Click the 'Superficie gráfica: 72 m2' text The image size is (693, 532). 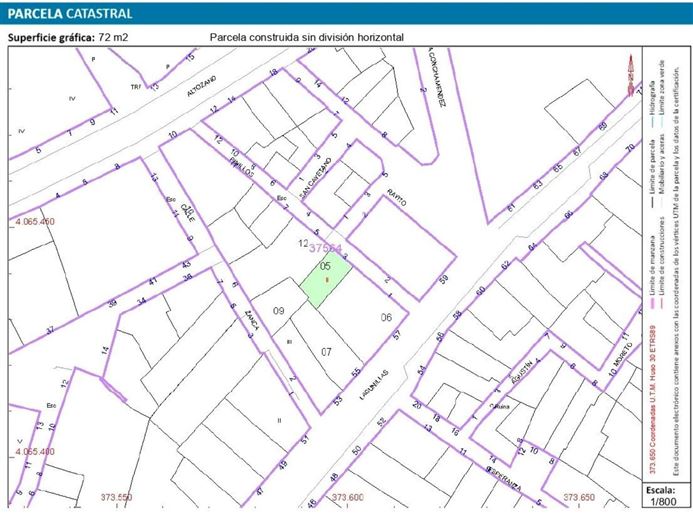pyautogui.click(x=68, y=37)
